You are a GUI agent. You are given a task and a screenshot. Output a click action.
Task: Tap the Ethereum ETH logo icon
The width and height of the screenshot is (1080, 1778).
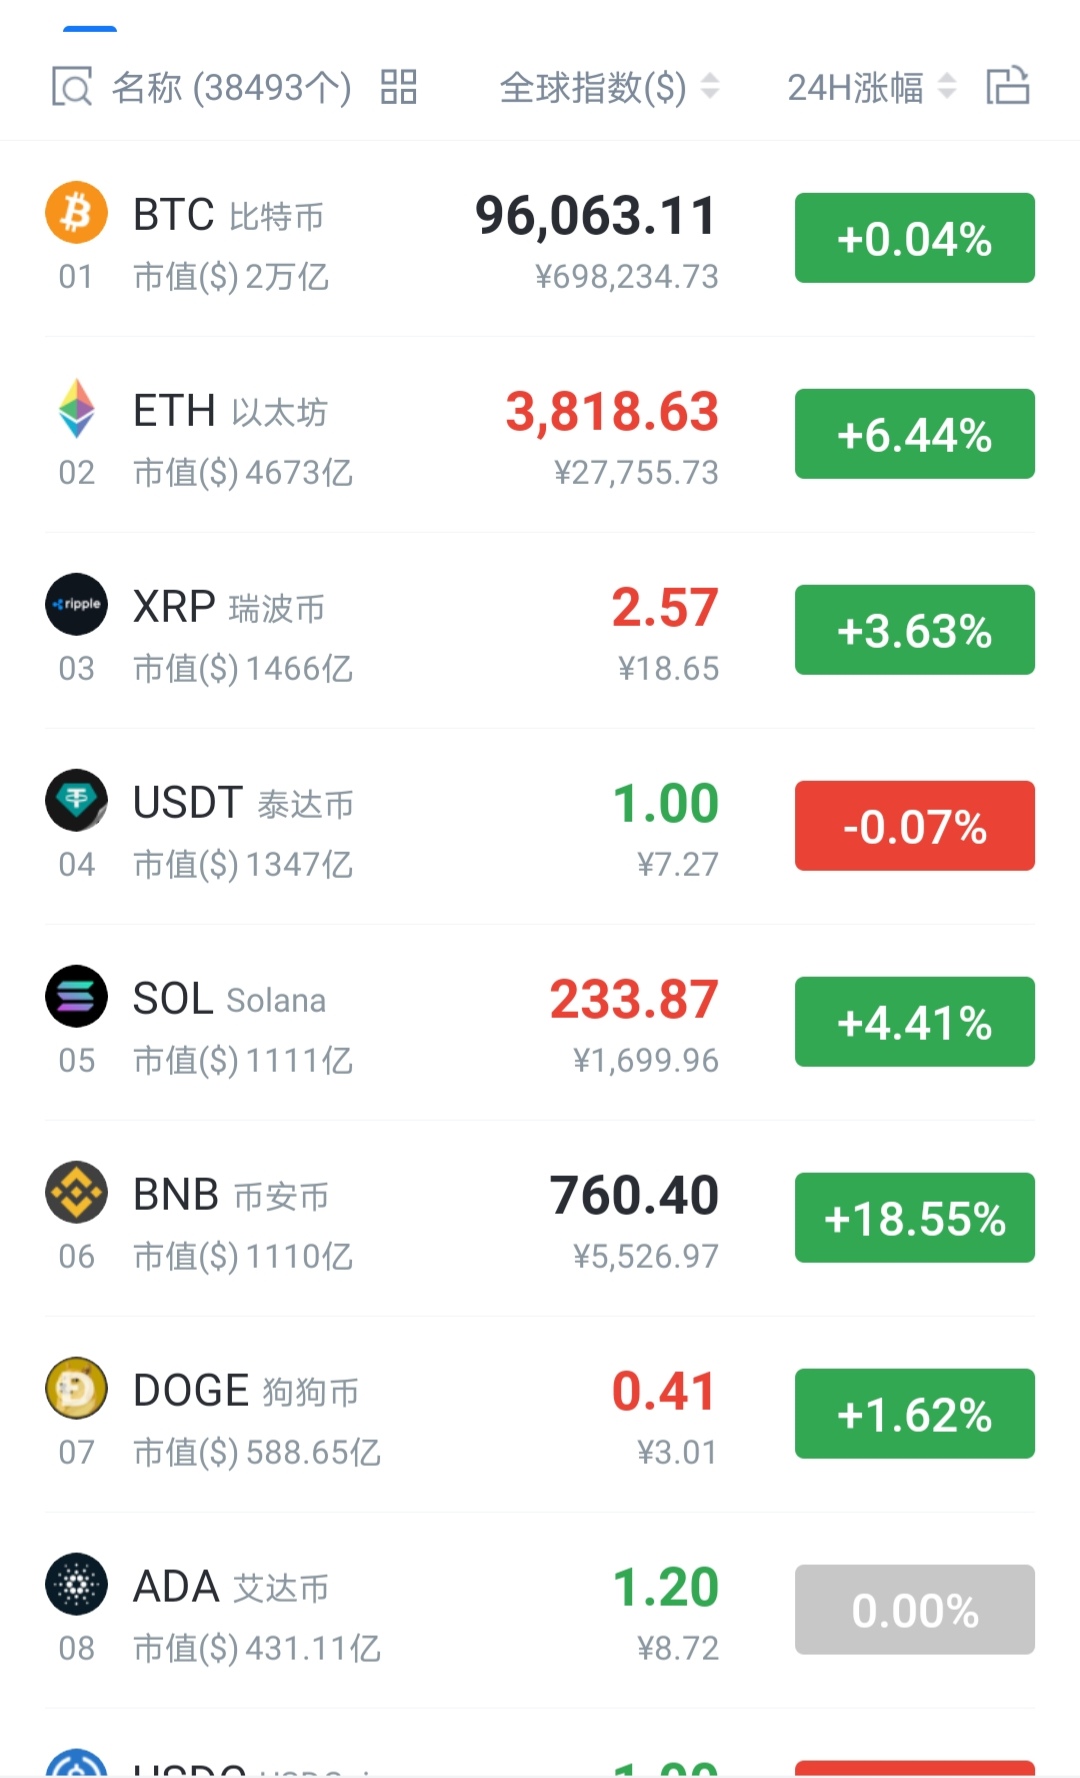click(x=76, y=408)
